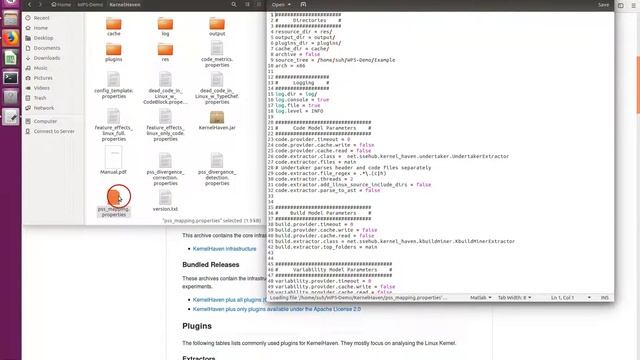Open the Ln 1, Col 1 position dropdown
Viewport: 640px width, 360px height.
coord(571,298)
